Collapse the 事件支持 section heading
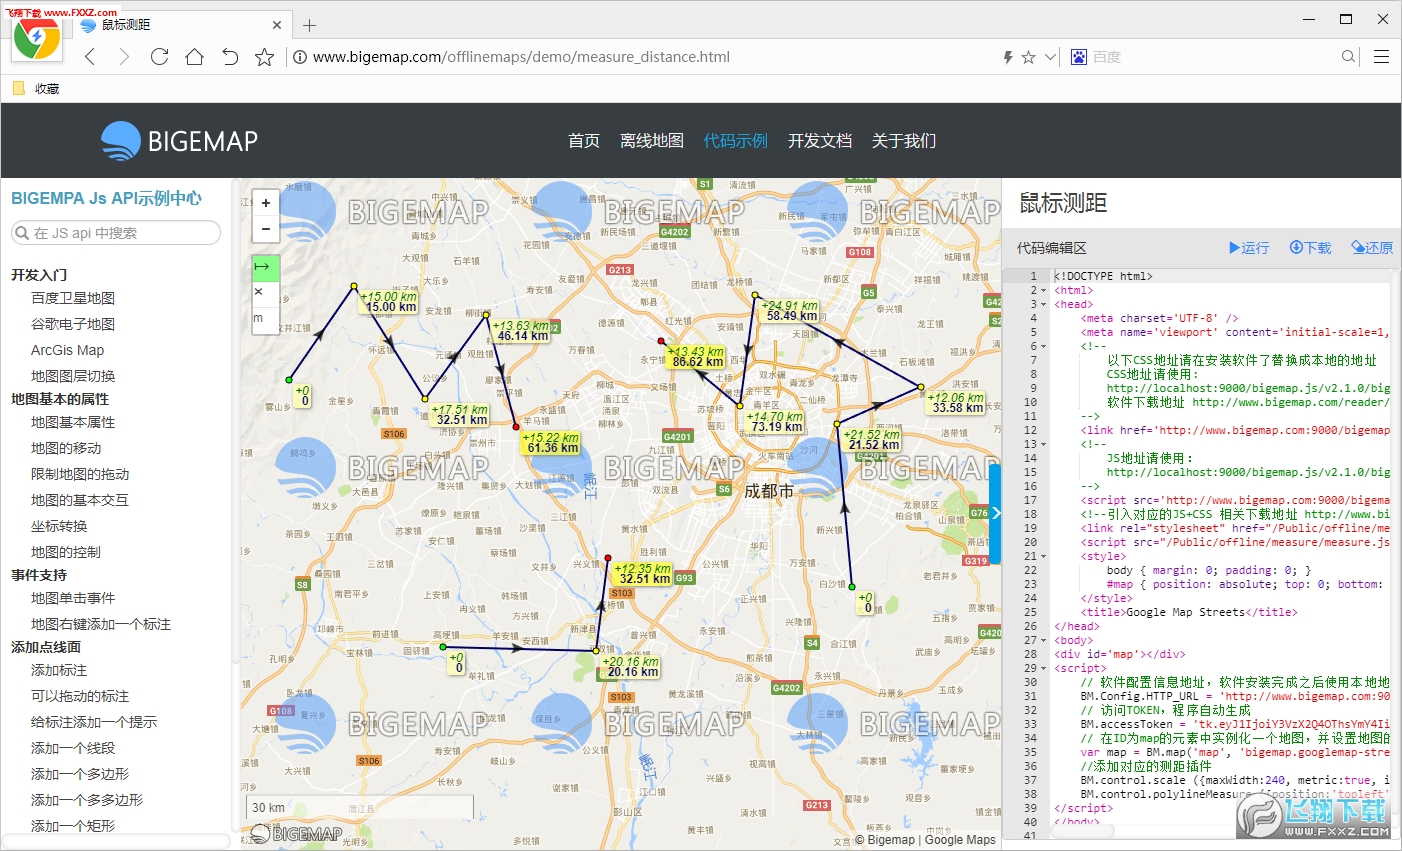 39,575
